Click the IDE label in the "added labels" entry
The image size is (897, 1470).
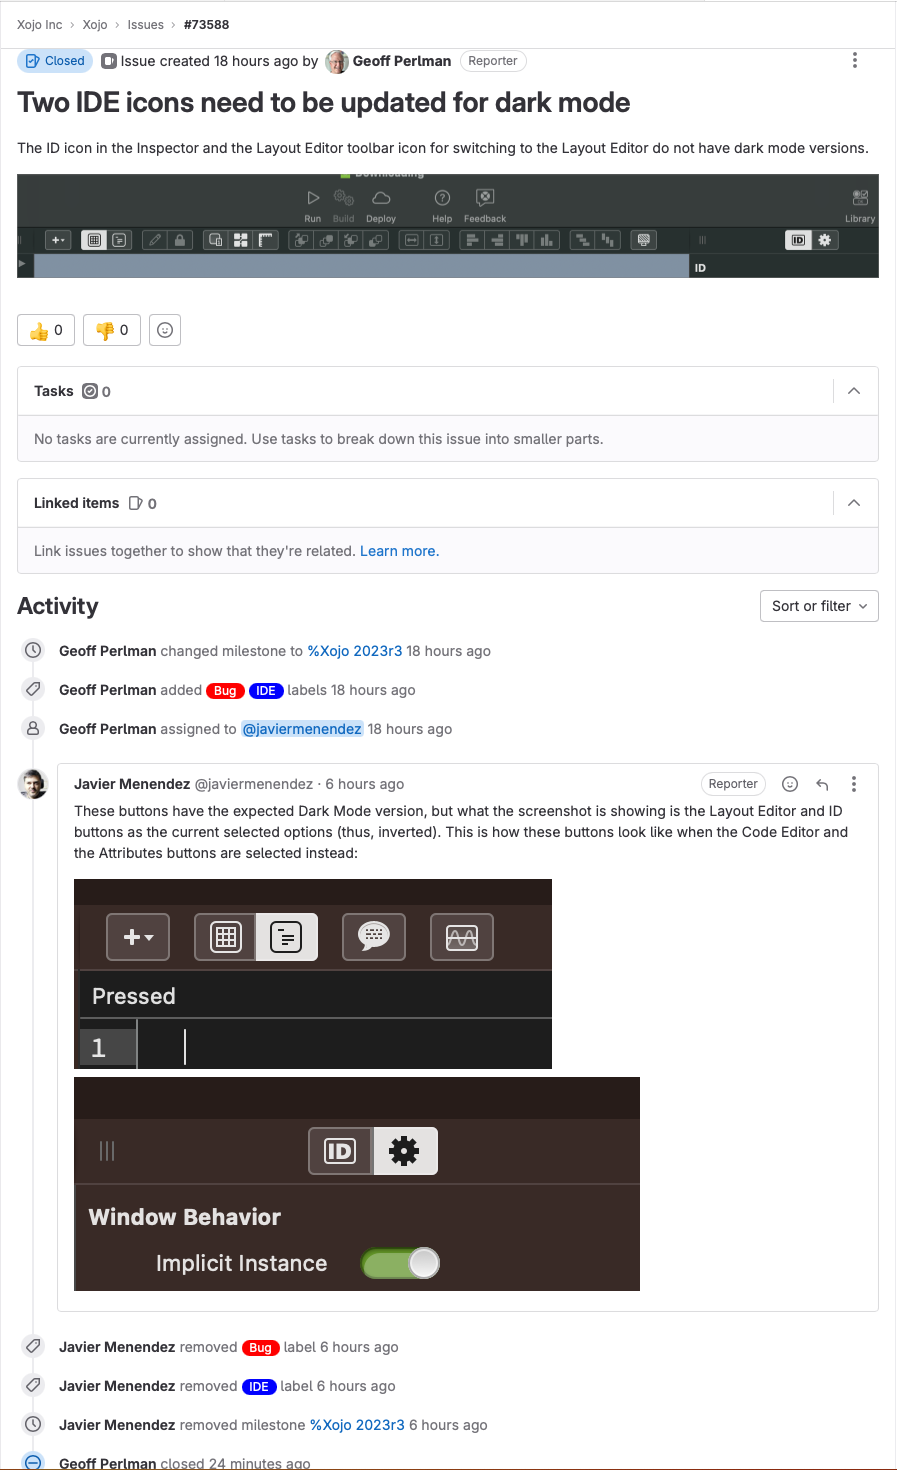click(x=266, y=691)
